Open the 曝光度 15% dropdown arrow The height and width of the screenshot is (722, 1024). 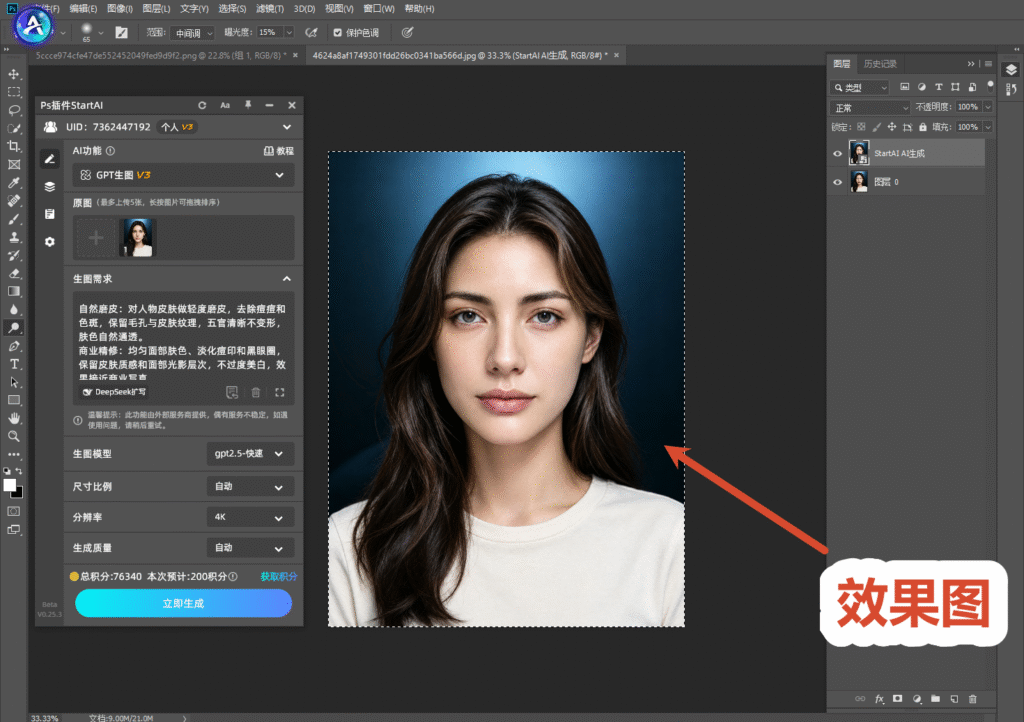[x=289, y=32]
